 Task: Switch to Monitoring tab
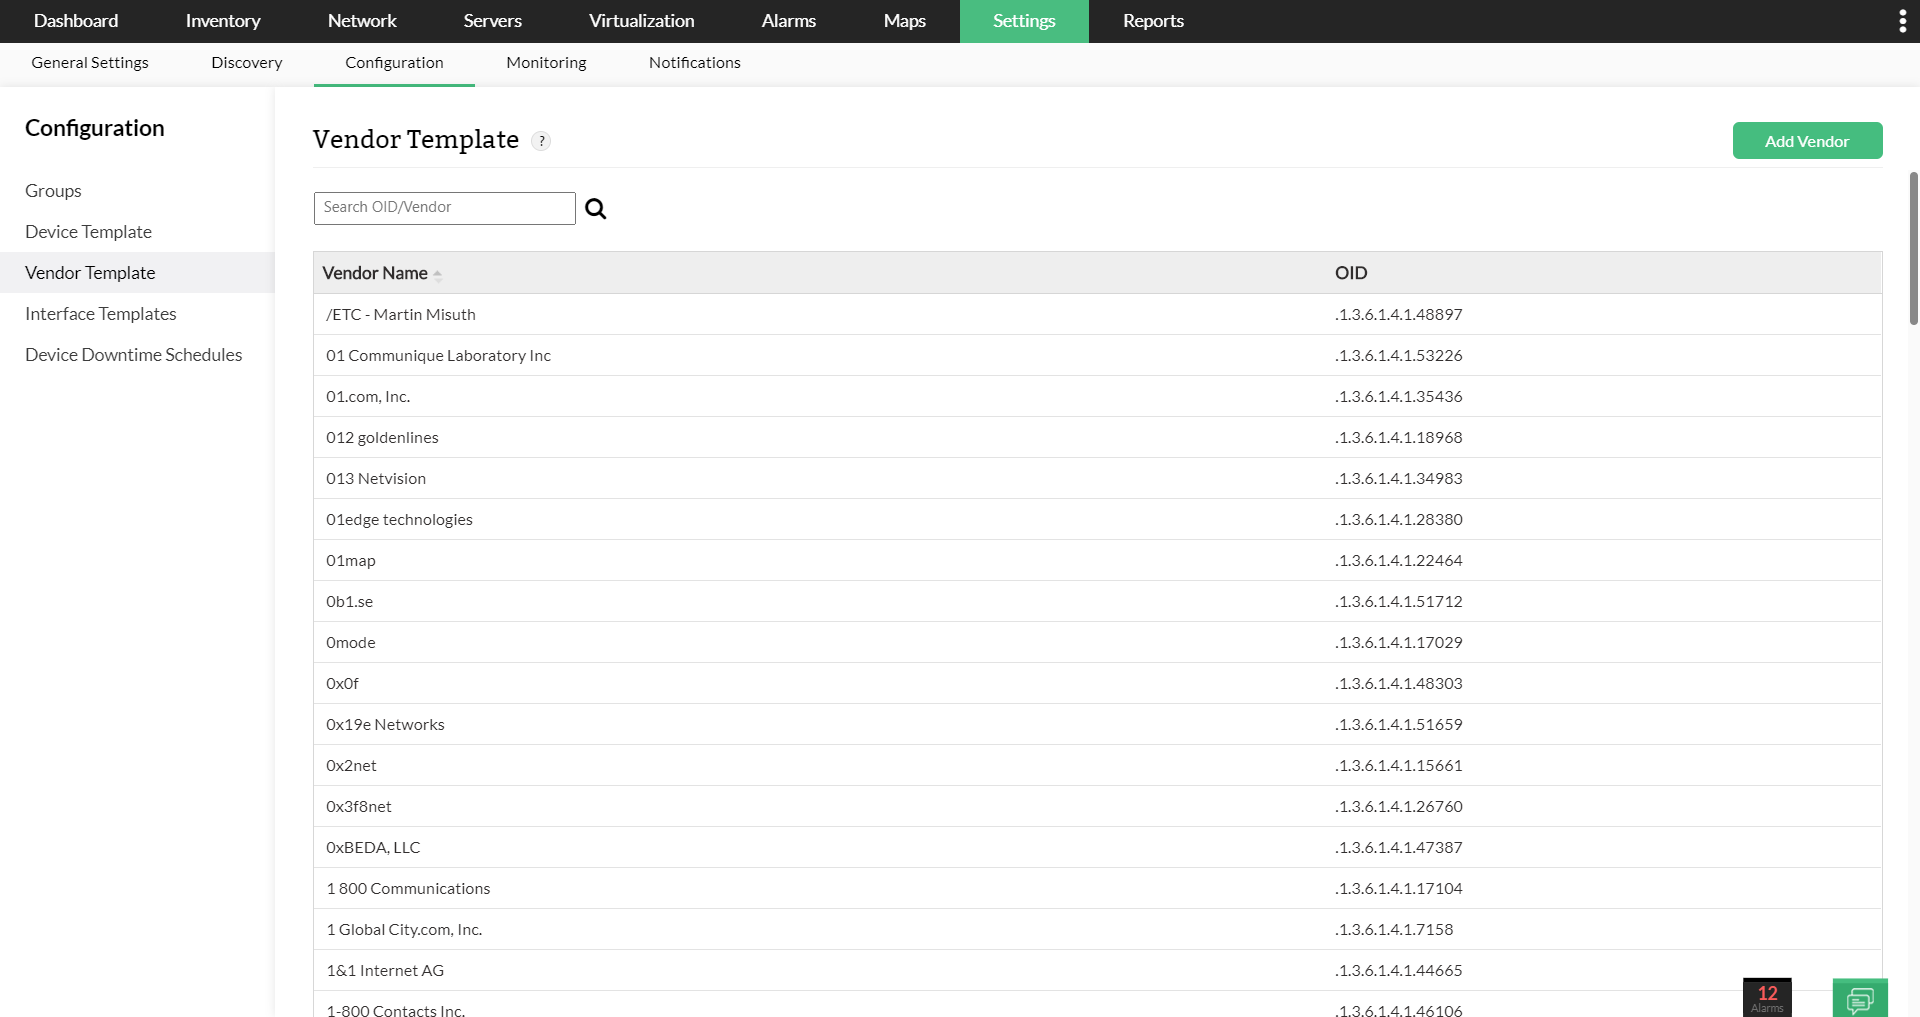tap(546, 63)
